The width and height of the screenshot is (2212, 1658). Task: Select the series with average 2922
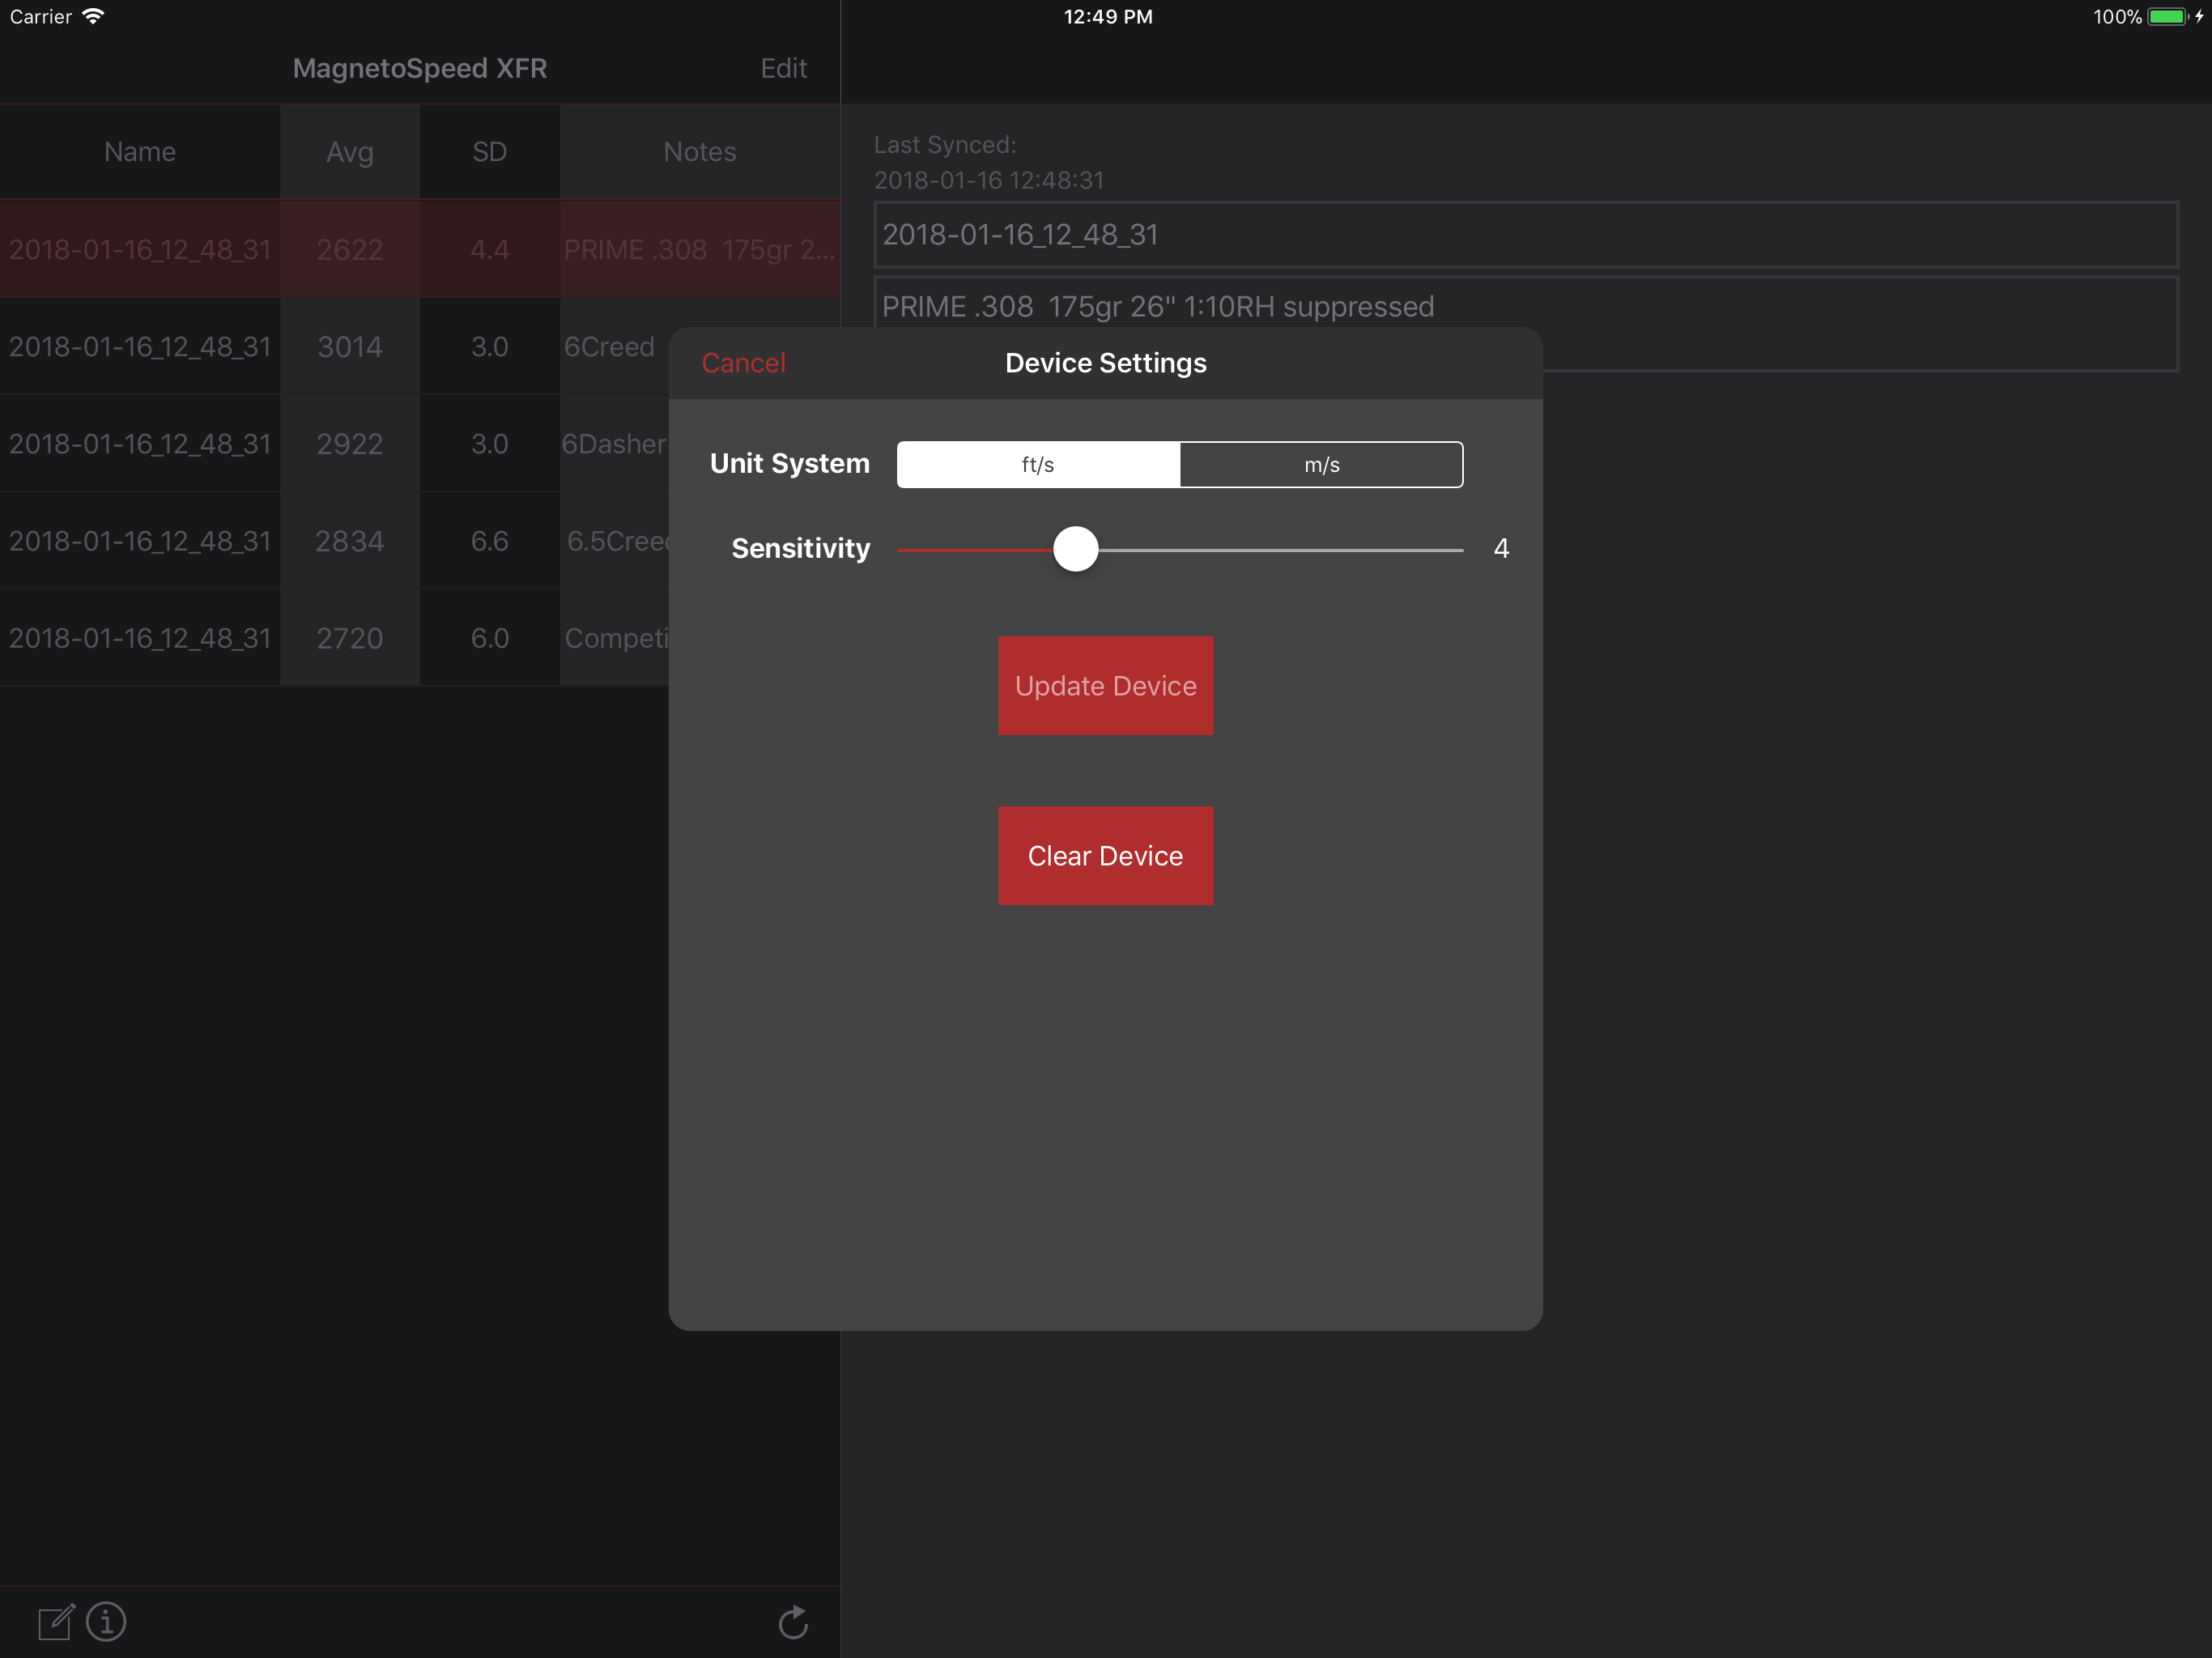pyautogui.click(x=349, y=444)
